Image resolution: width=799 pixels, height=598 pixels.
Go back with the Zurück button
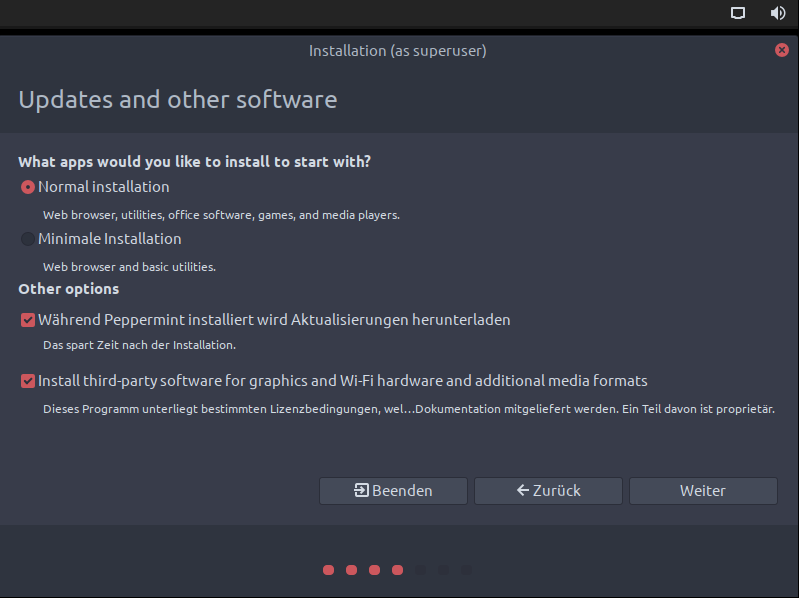click(x=548, y=491)
